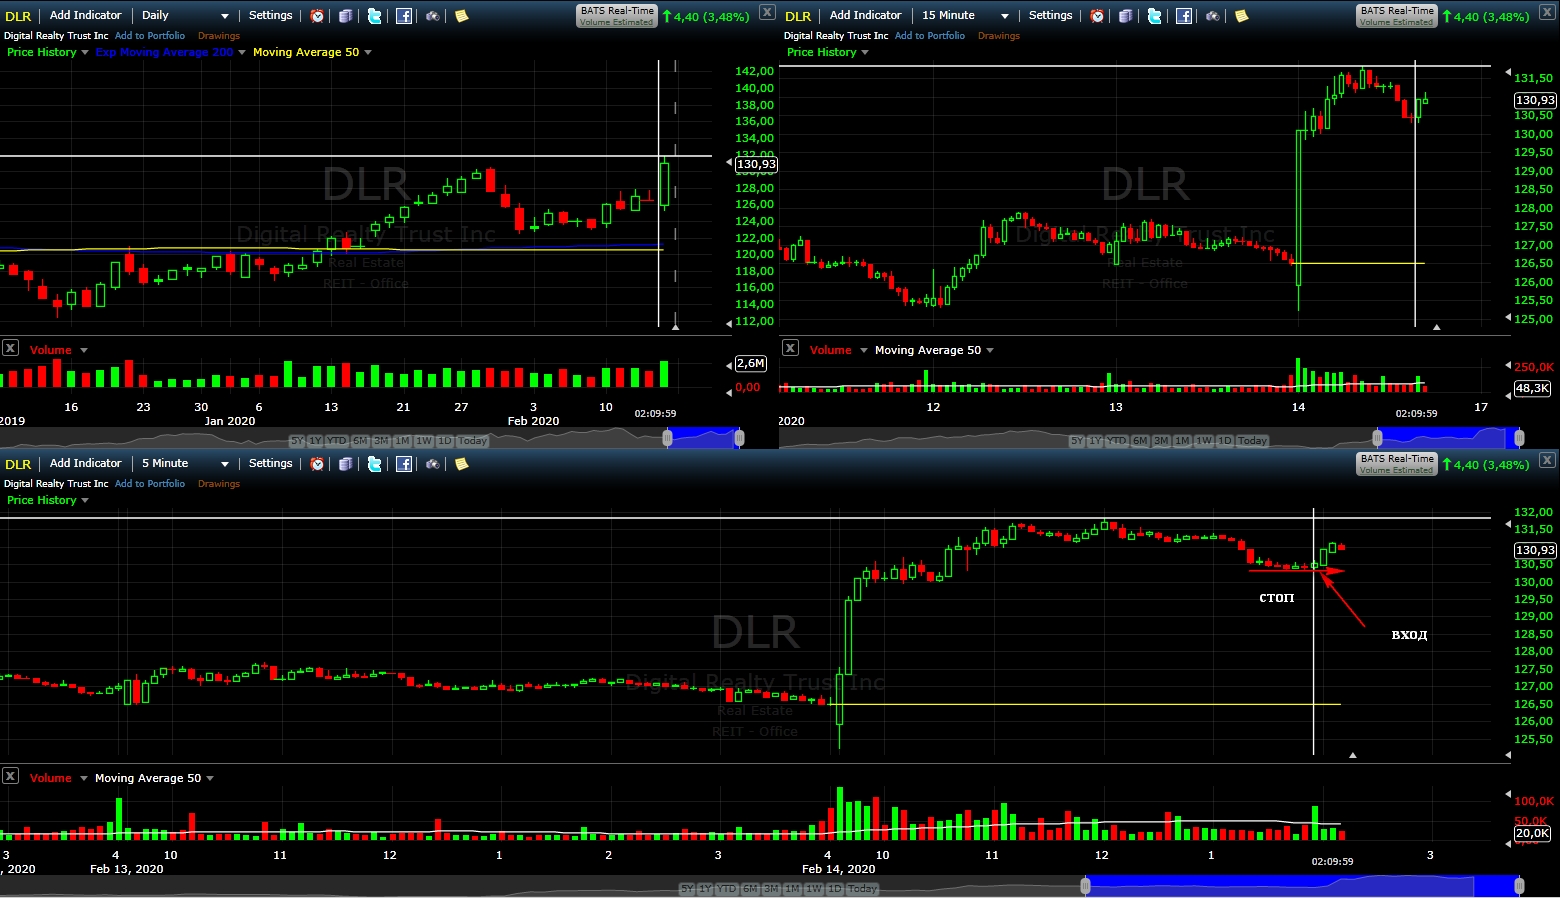Open the sticky note icon in 15 Minute chart
The width and height of the screenshot is (1560, 898).
click(x=1241, y=16)
